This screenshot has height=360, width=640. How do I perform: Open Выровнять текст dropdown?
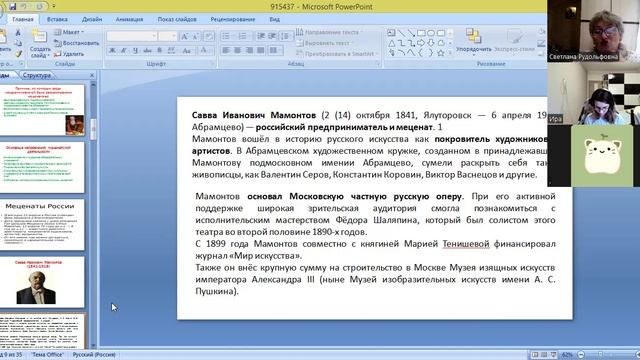(x=326, y=43)
